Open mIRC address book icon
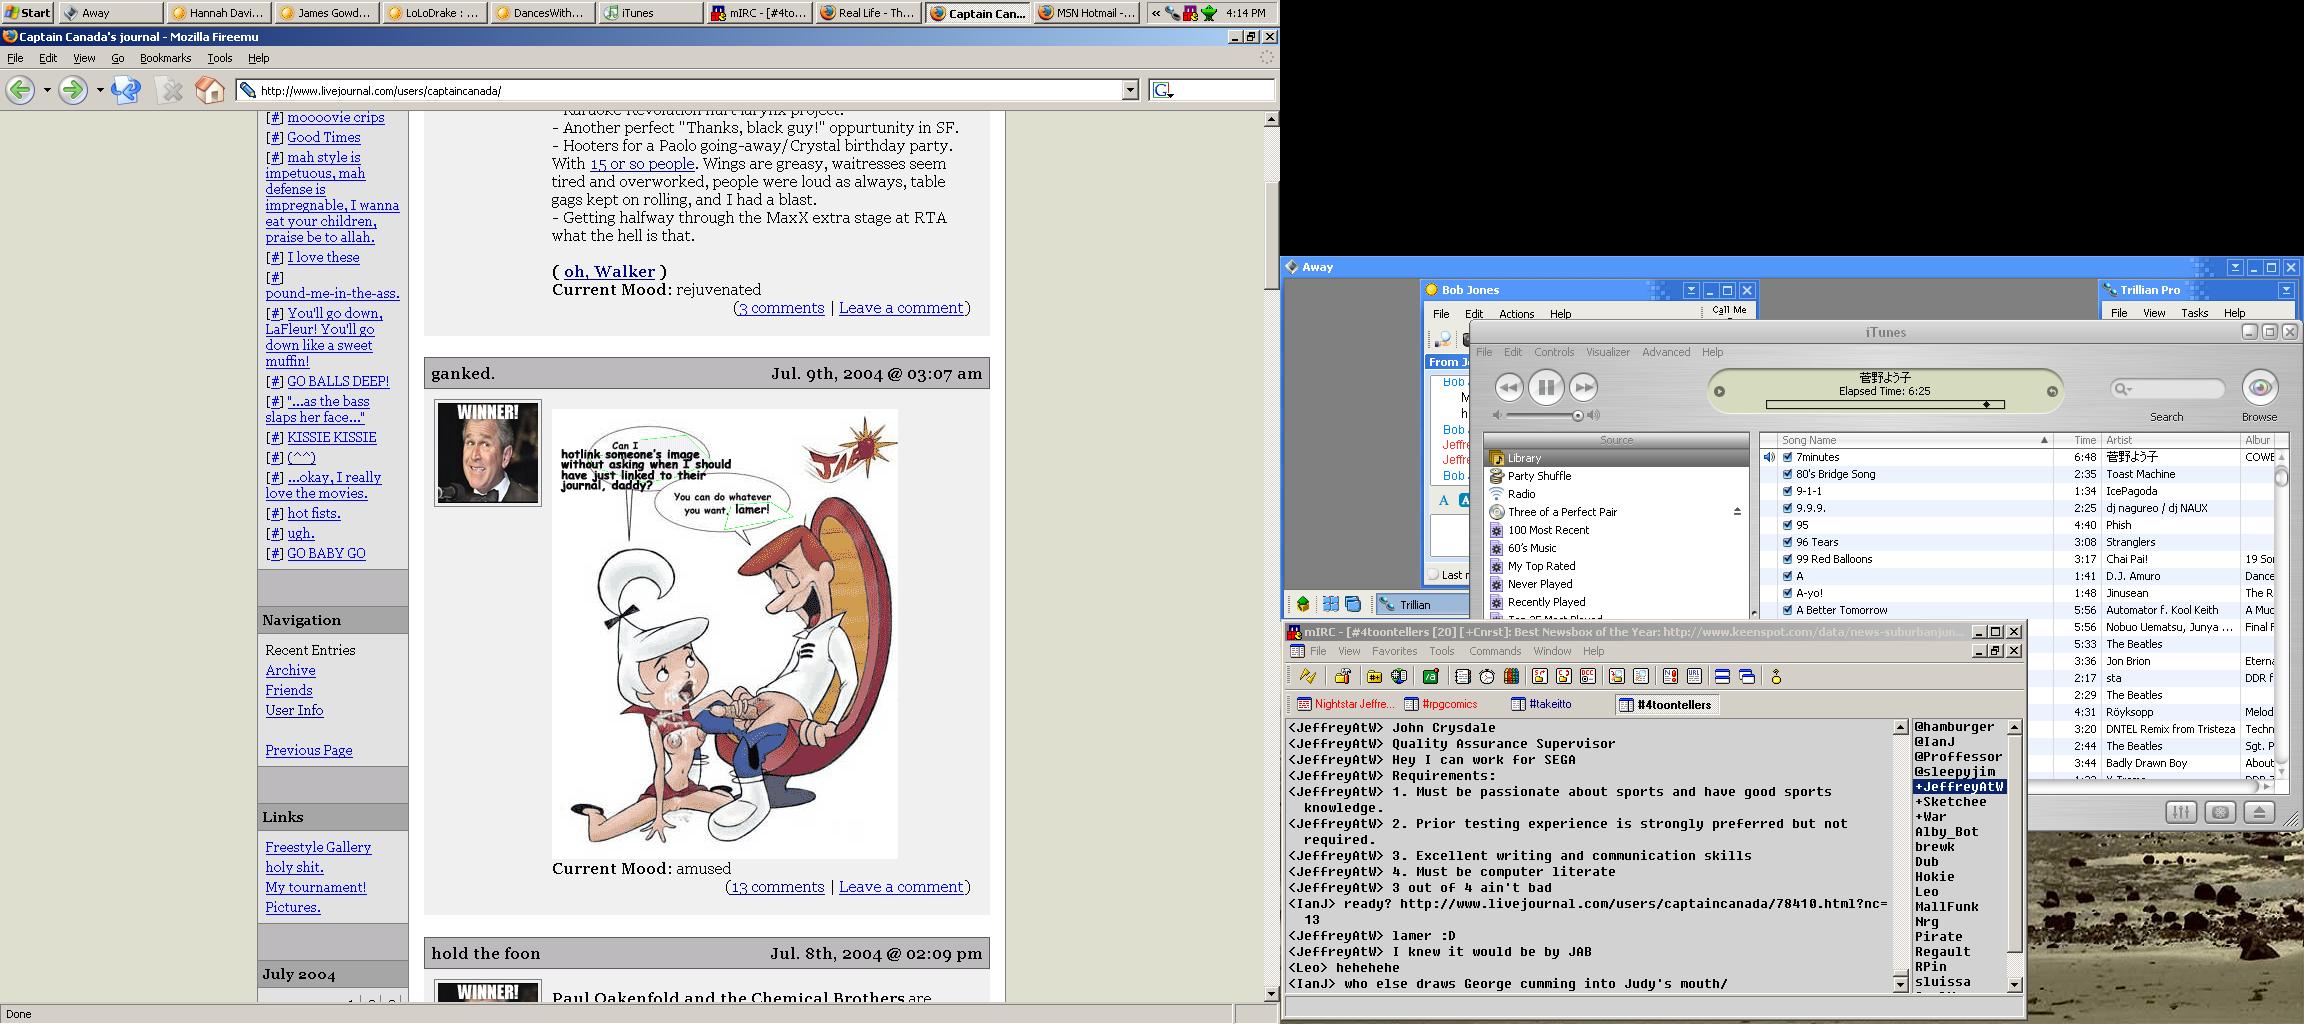This screenshot has height=1024, width=2304. click(1462, 677)
